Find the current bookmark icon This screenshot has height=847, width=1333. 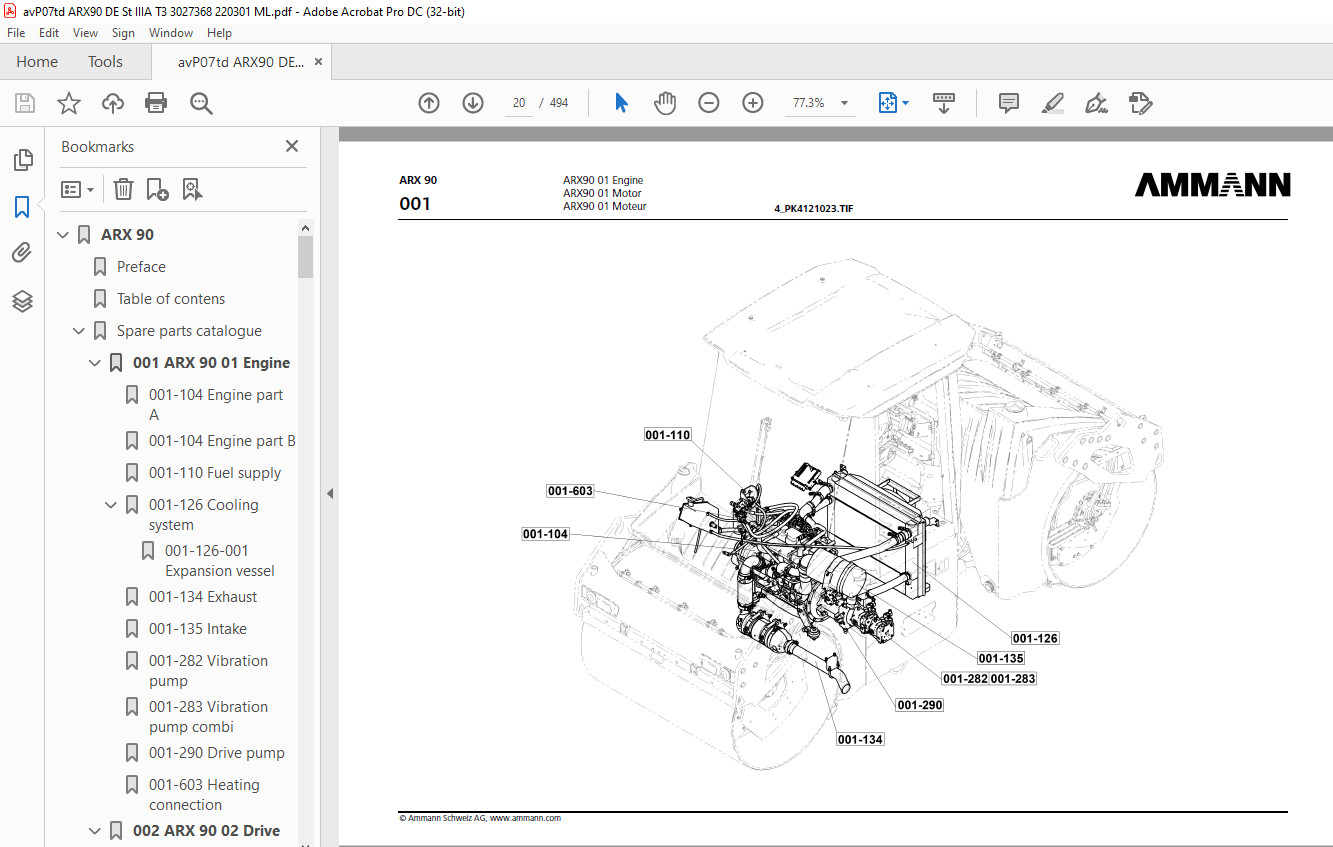[x=193, y=189]
